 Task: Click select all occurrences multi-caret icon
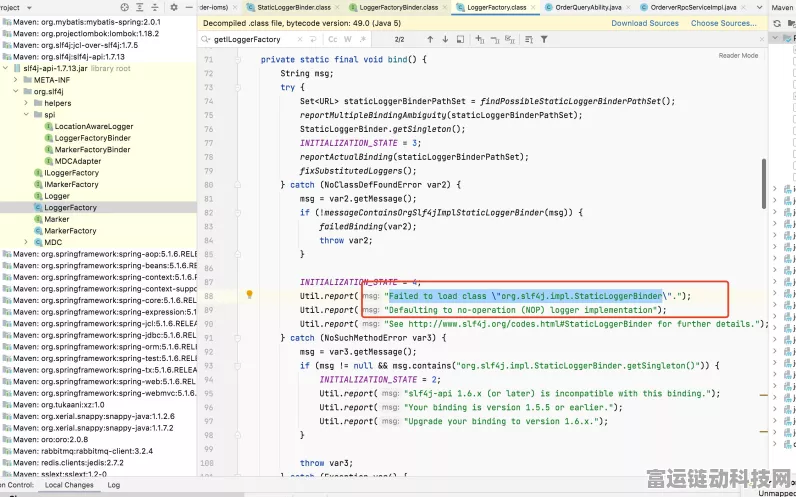[x=510, y=40]
